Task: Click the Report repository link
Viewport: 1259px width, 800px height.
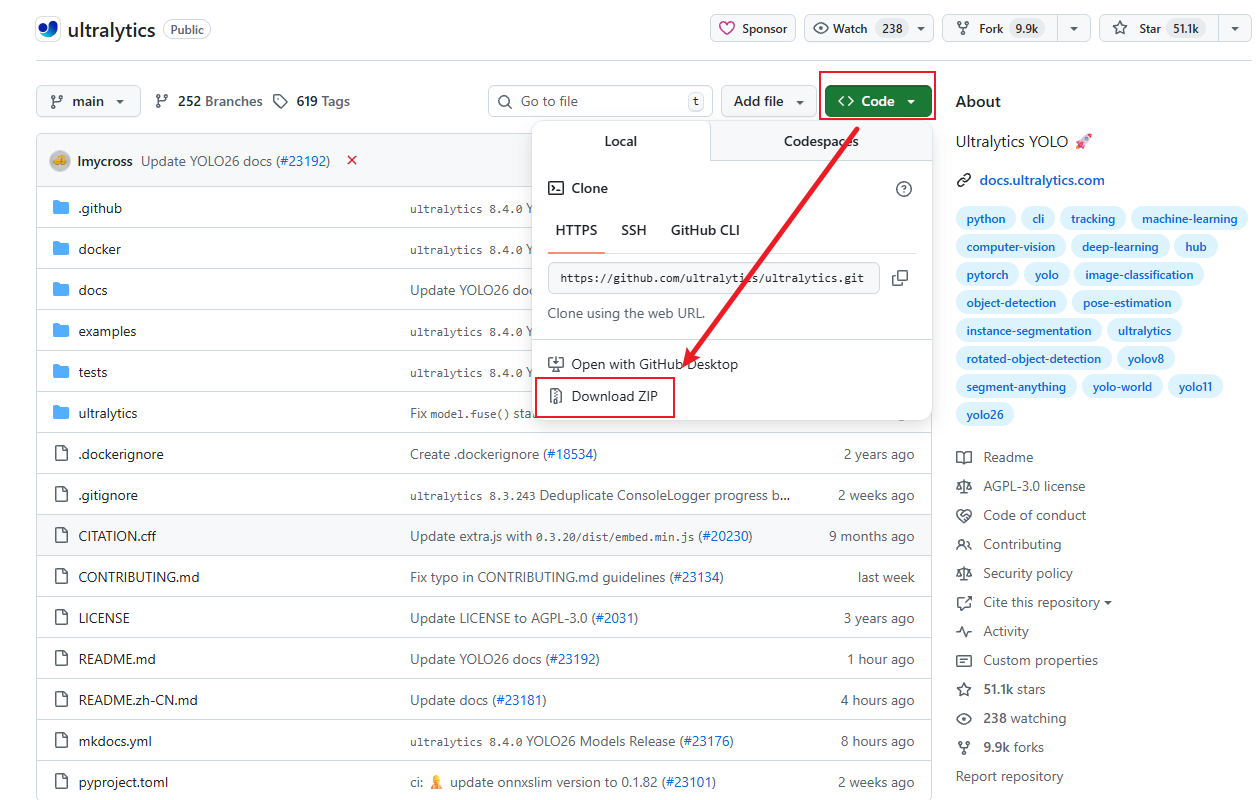Action: (1009, 776)
